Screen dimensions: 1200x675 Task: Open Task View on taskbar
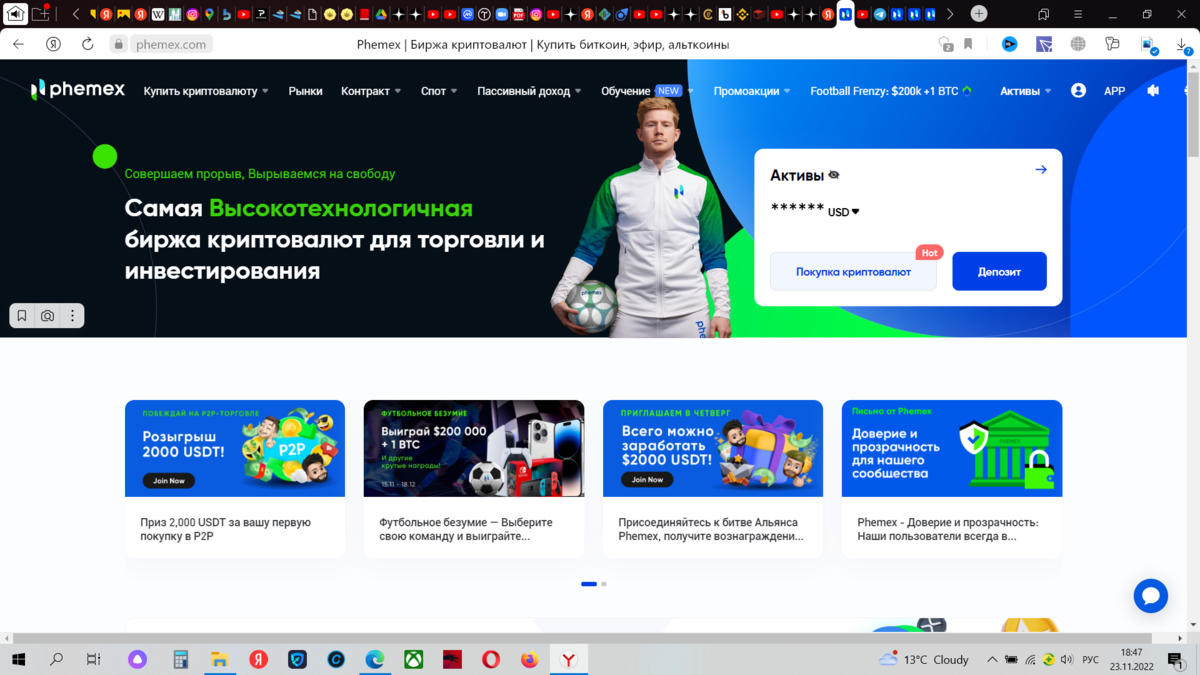pyautogui.click(x=94, y=660)
